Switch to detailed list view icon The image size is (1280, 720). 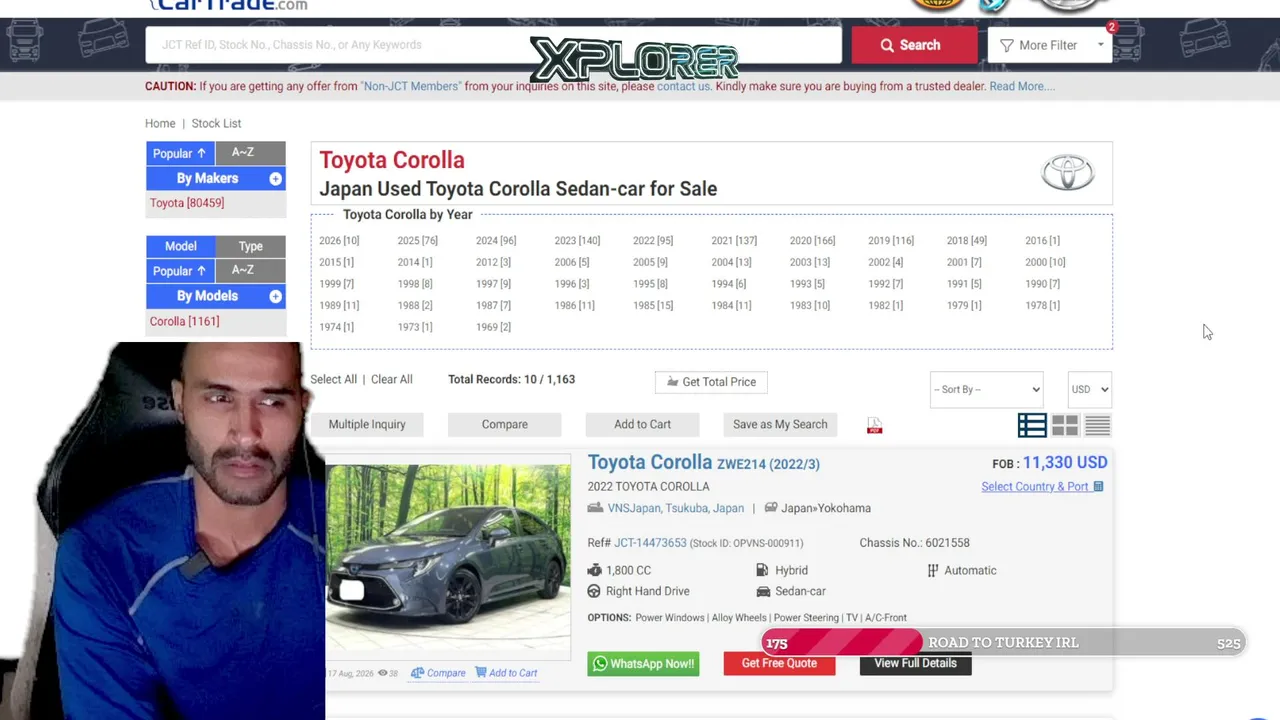1032,425
